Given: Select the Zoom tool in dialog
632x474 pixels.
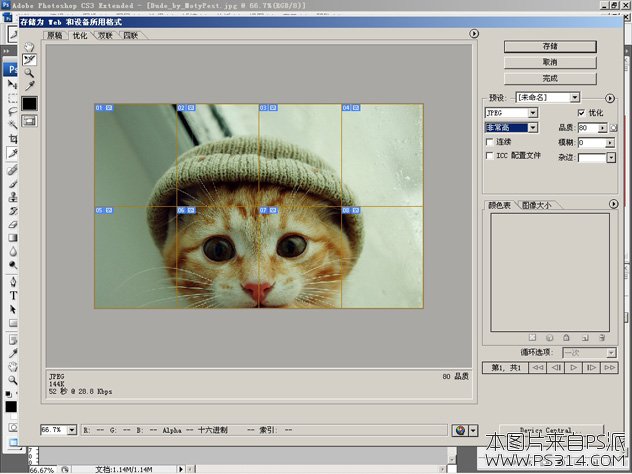Looking at the screenshot, I should point(30,73).
